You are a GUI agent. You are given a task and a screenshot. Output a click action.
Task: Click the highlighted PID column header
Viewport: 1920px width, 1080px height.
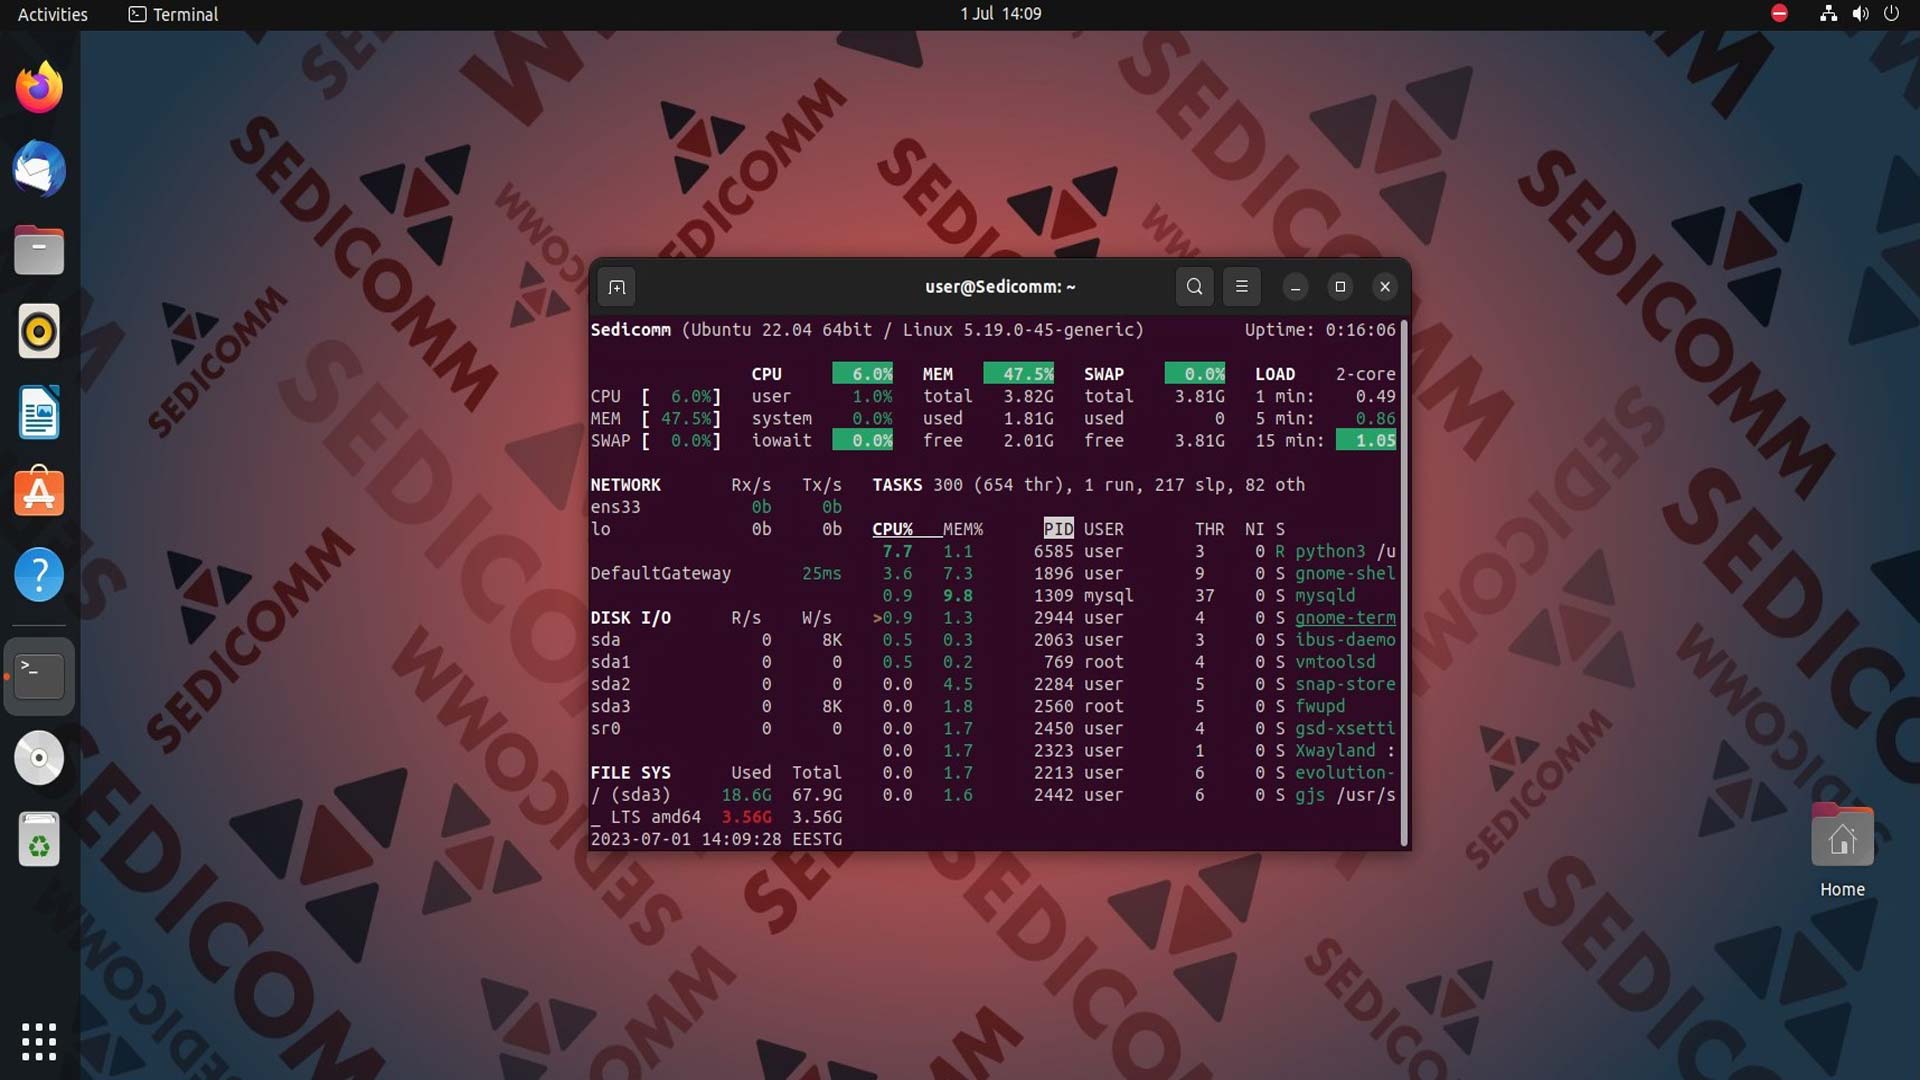click(x=1058, y=529)
